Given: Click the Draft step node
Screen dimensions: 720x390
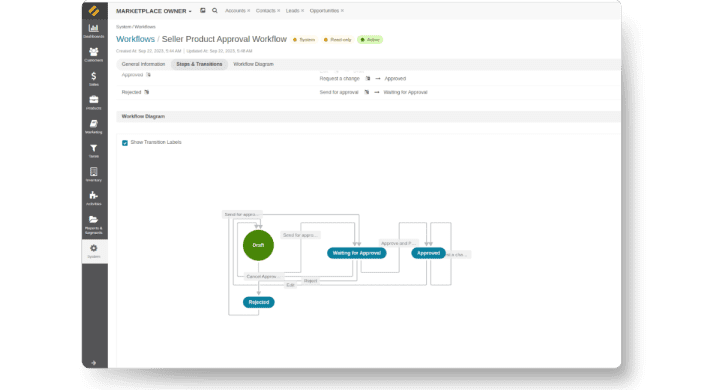Looking at the screenshot, I should click(x=258, y=245).
